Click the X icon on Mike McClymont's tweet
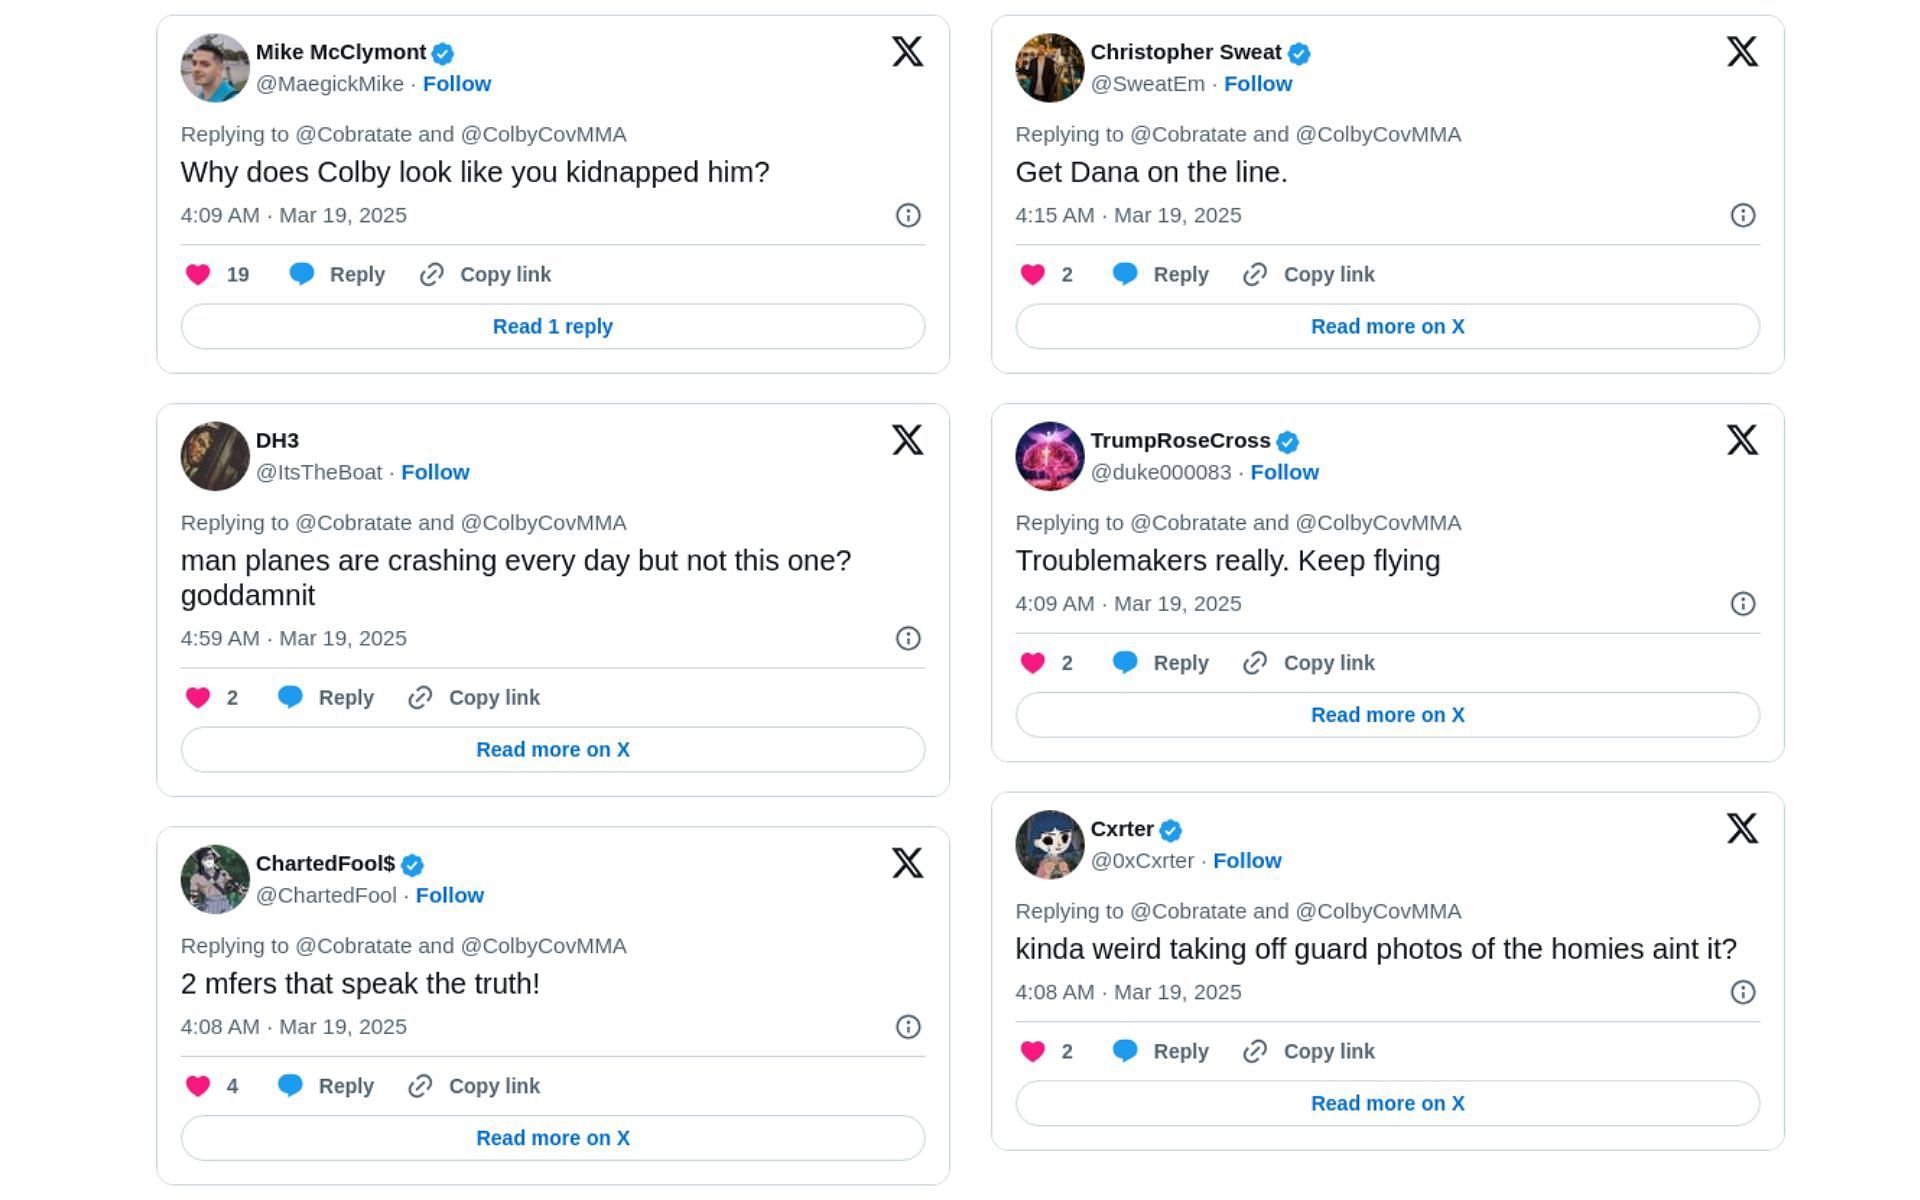This screenshot has width=1920, height=1200. pyautogui.click(x=905, y=53)
